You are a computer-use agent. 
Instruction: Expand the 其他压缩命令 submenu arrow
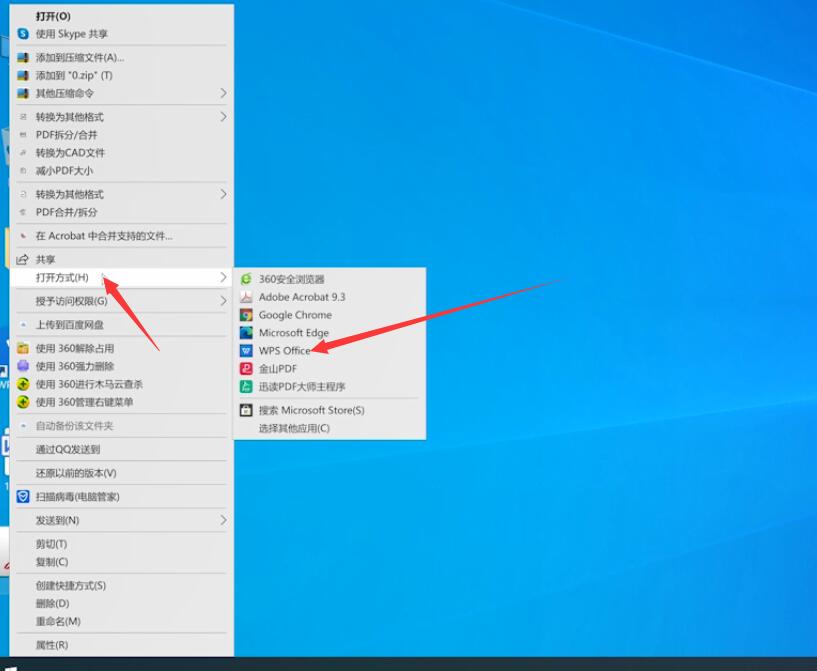[223, 93]
